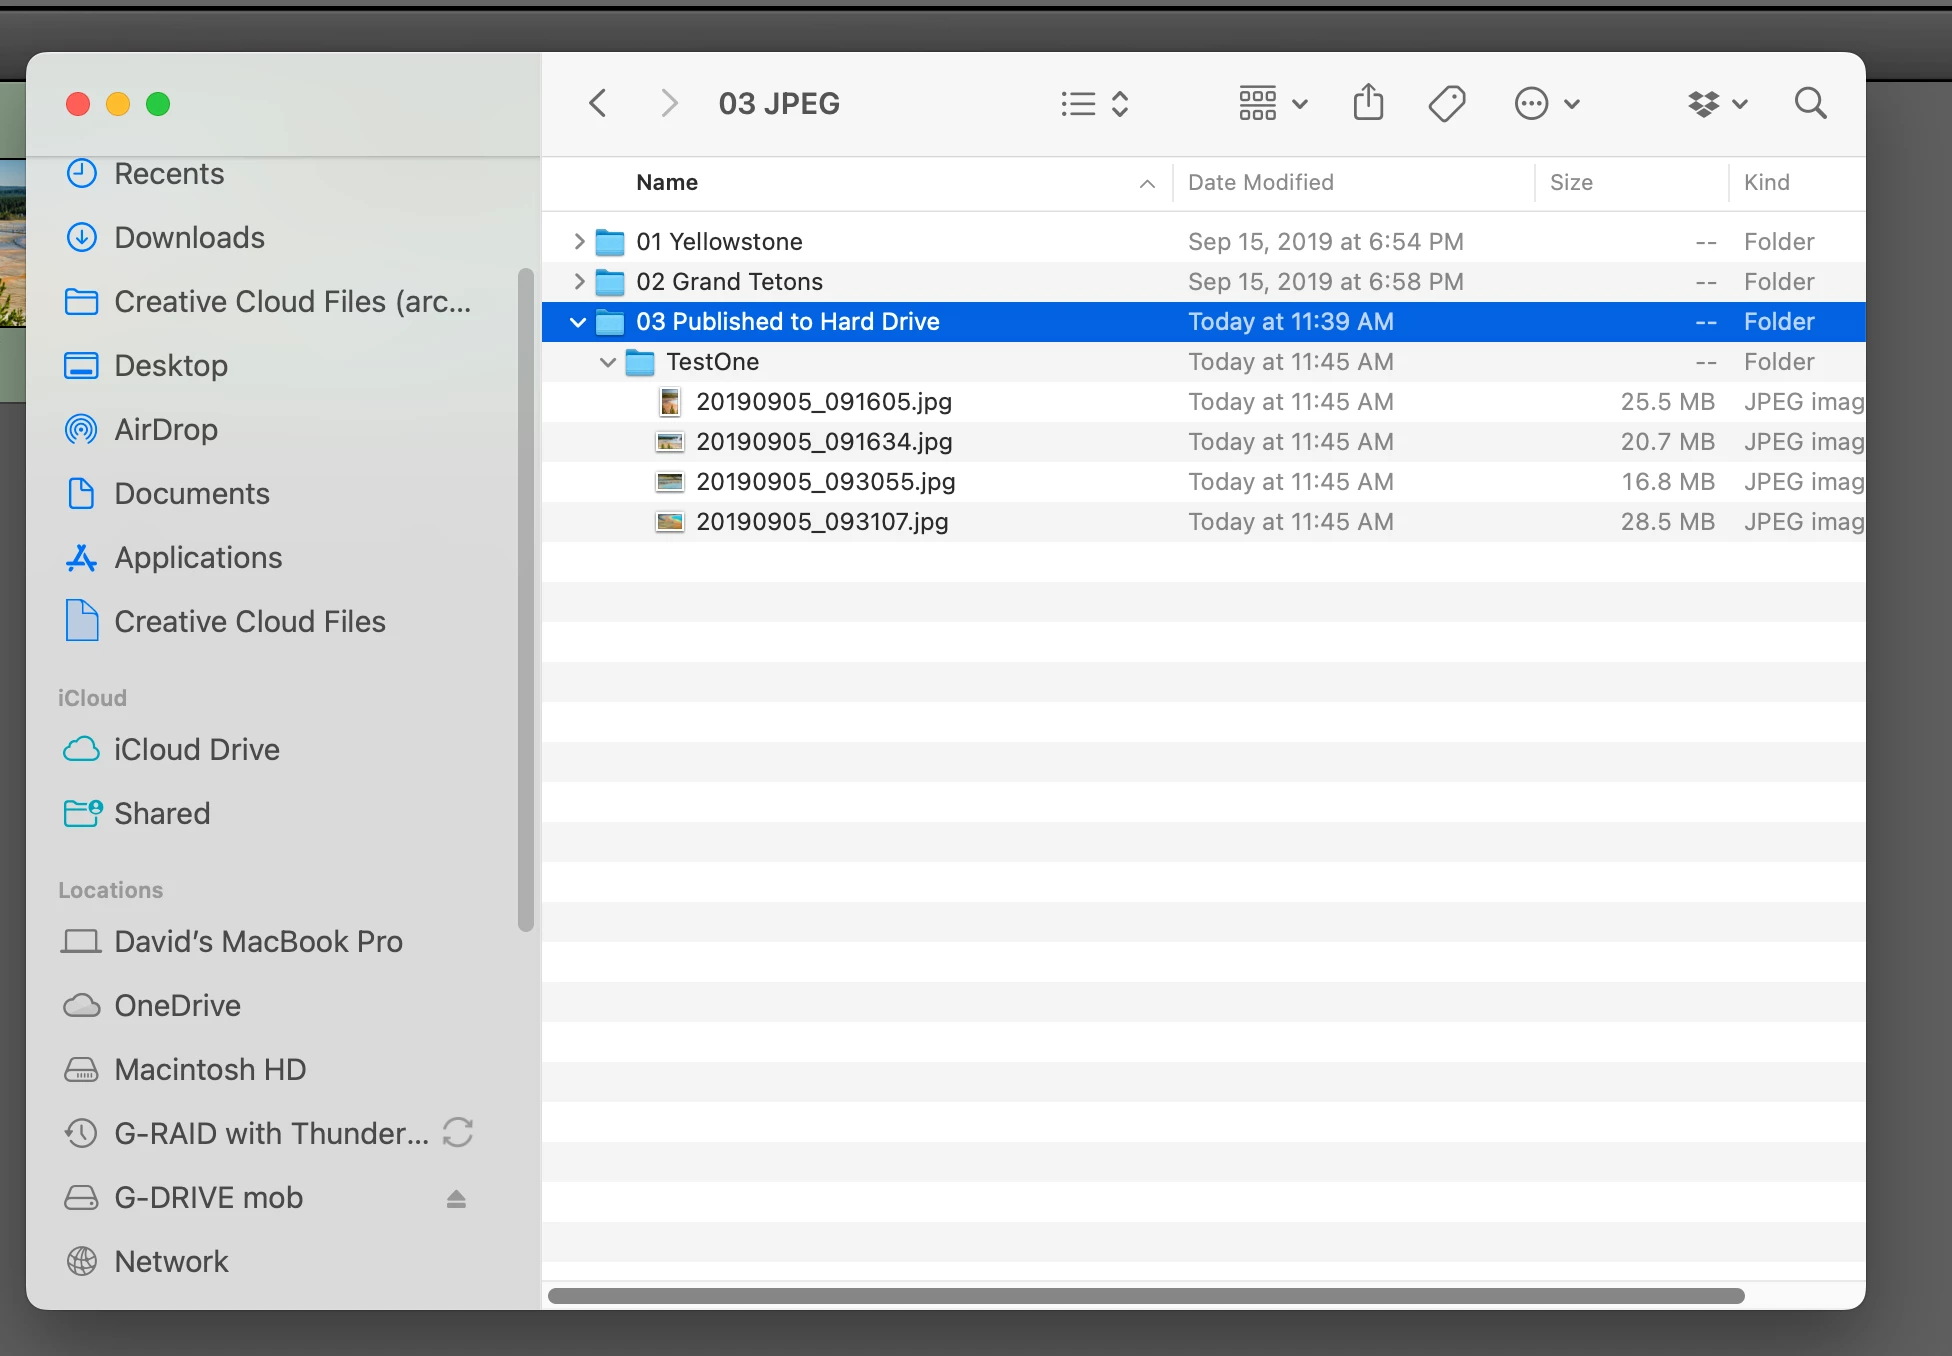Eject the G-DRIVE mob volume

(456, 1198)
